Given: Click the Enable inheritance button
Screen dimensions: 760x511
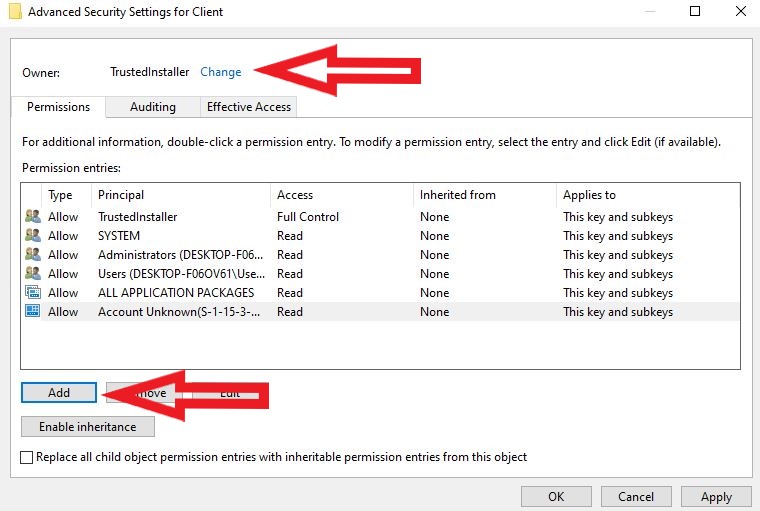Looking at the screenshot, I should 87,427.
